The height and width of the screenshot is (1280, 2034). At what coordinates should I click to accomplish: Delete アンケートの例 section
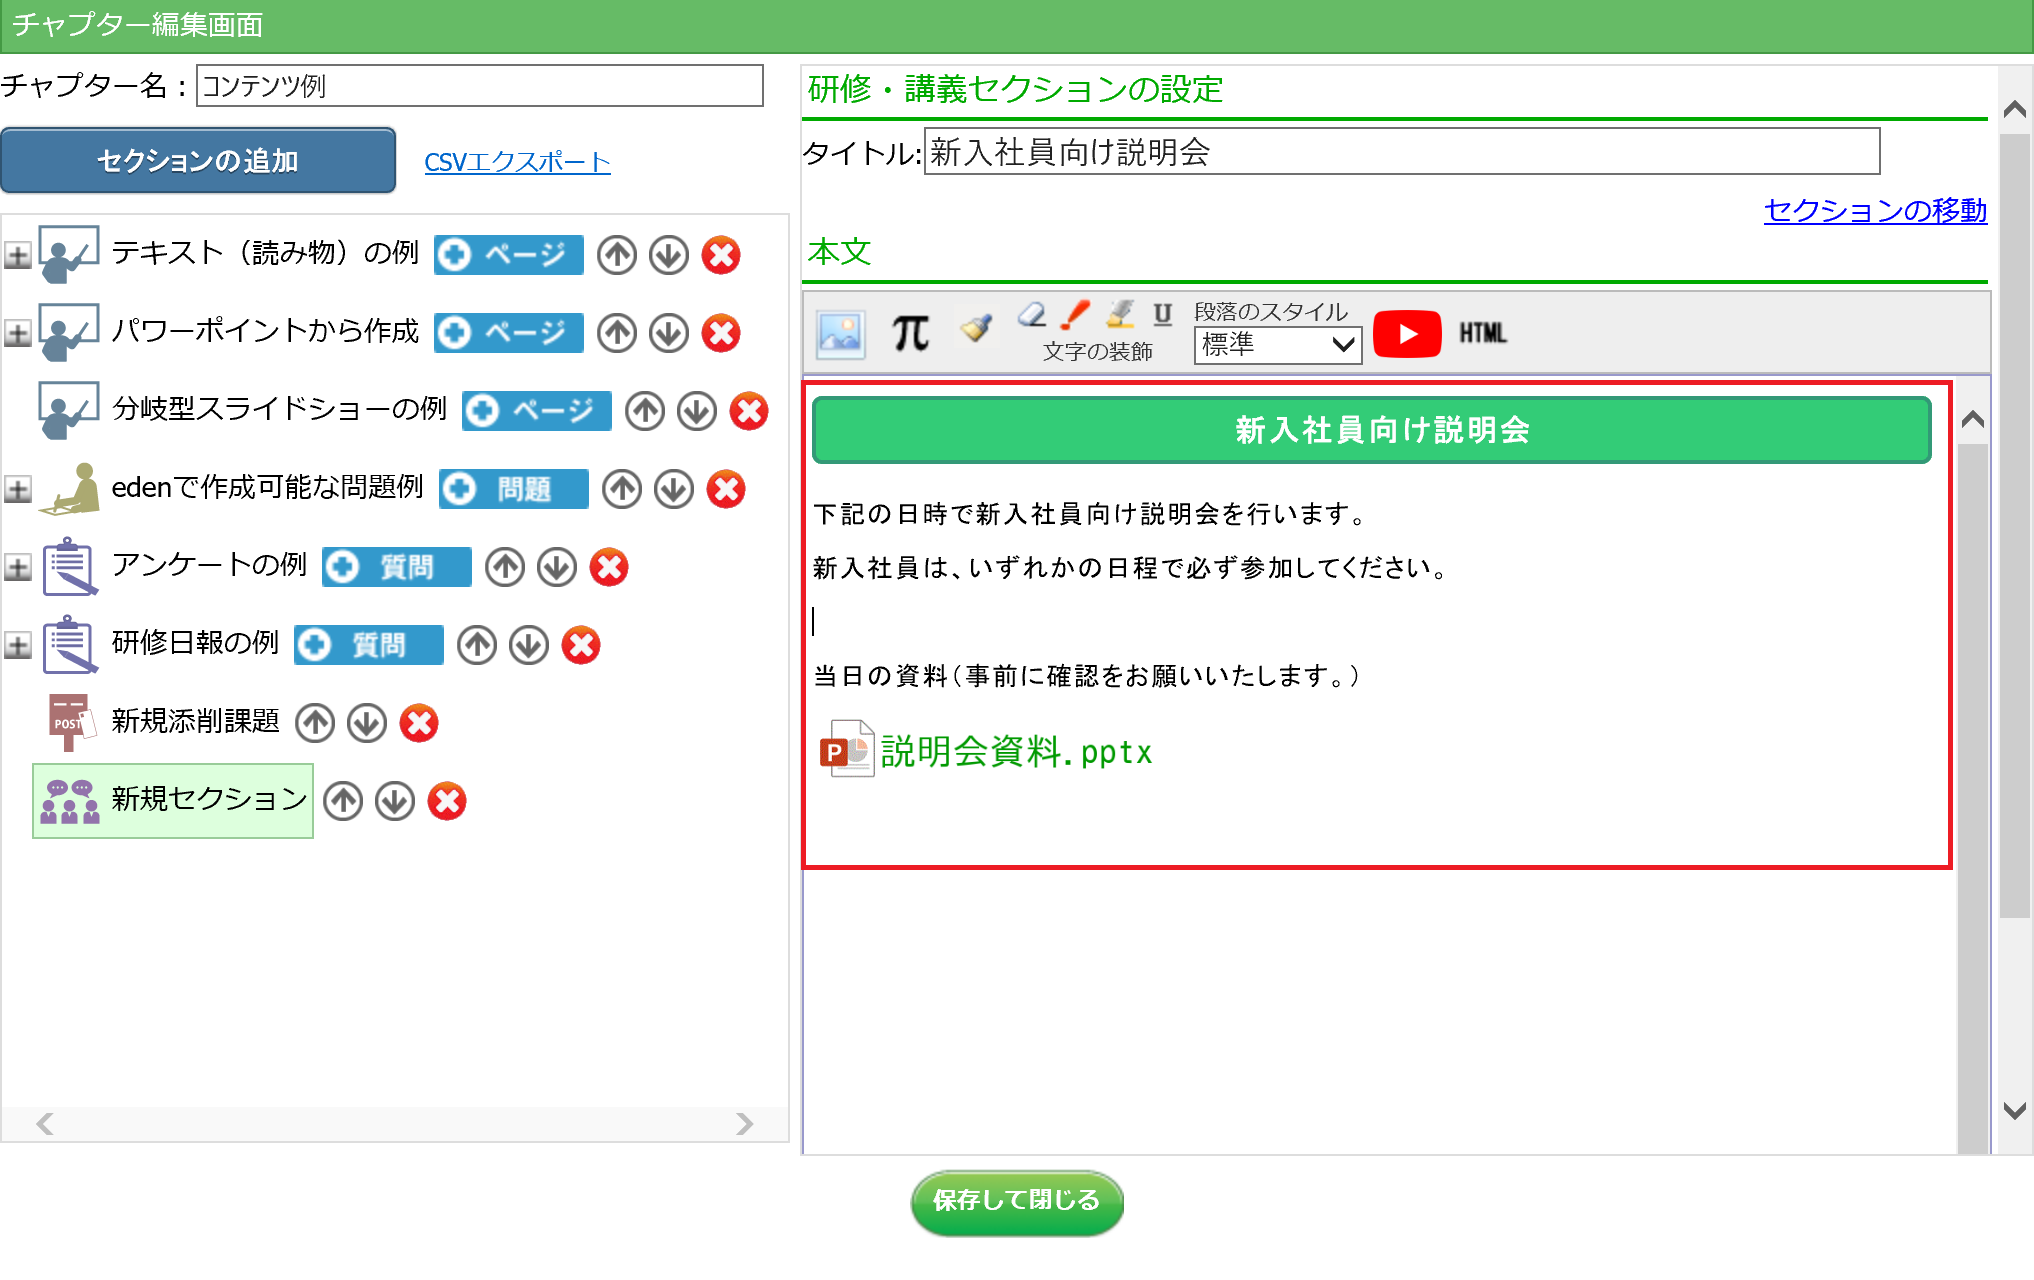[x=609, y=567]
